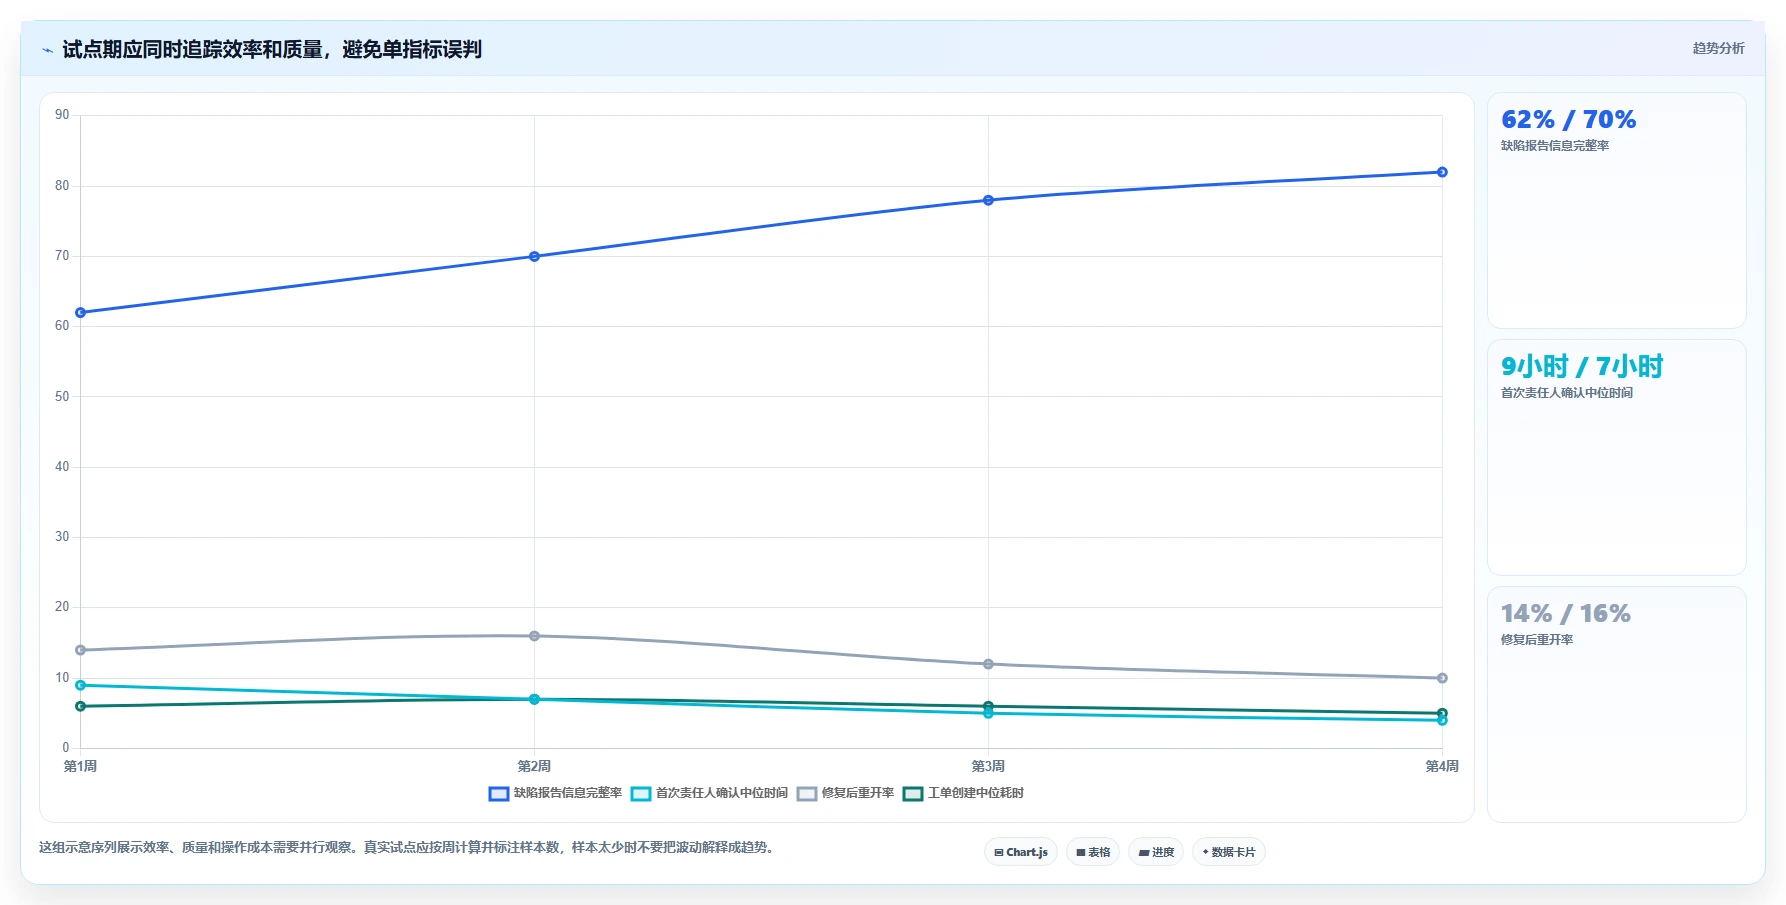Select the gray 修复后重开率 point at 第3周
1786x905 pixels.
988,664
